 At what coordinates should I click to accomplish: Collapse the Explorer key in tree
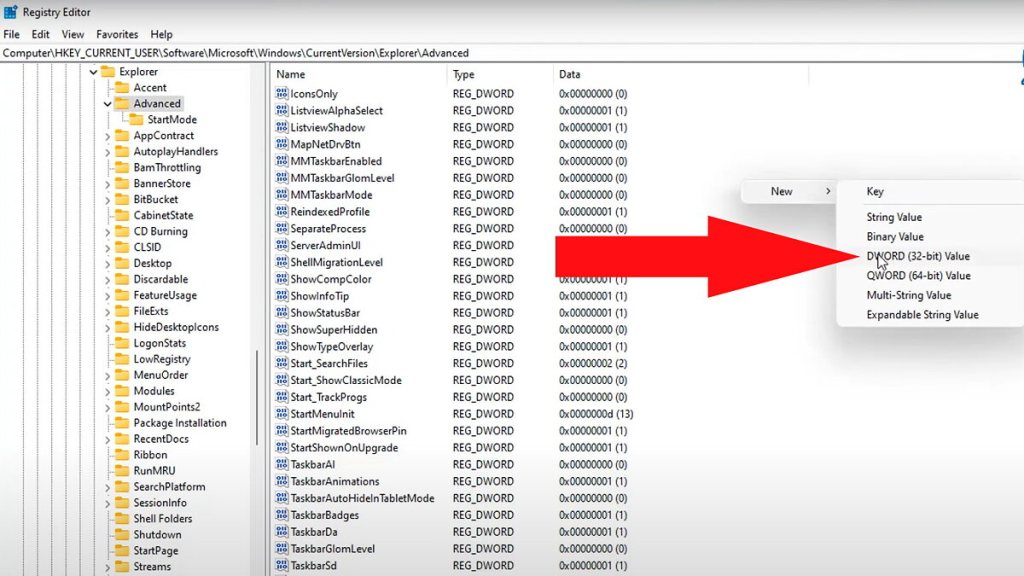[93, 72]
